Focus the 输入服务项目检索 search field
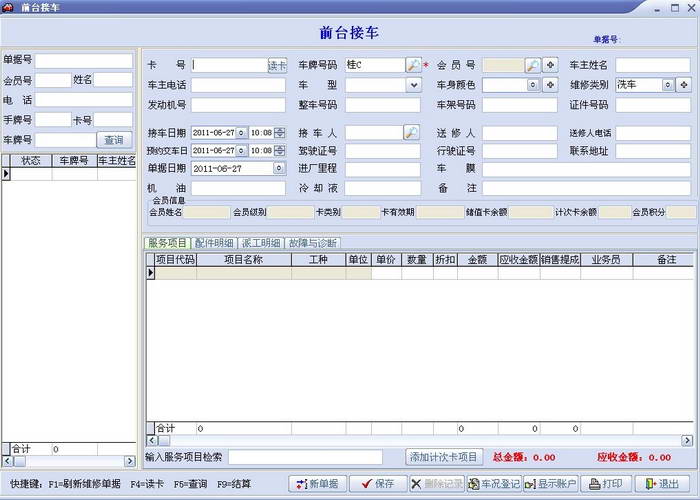 tap(305, 457)
